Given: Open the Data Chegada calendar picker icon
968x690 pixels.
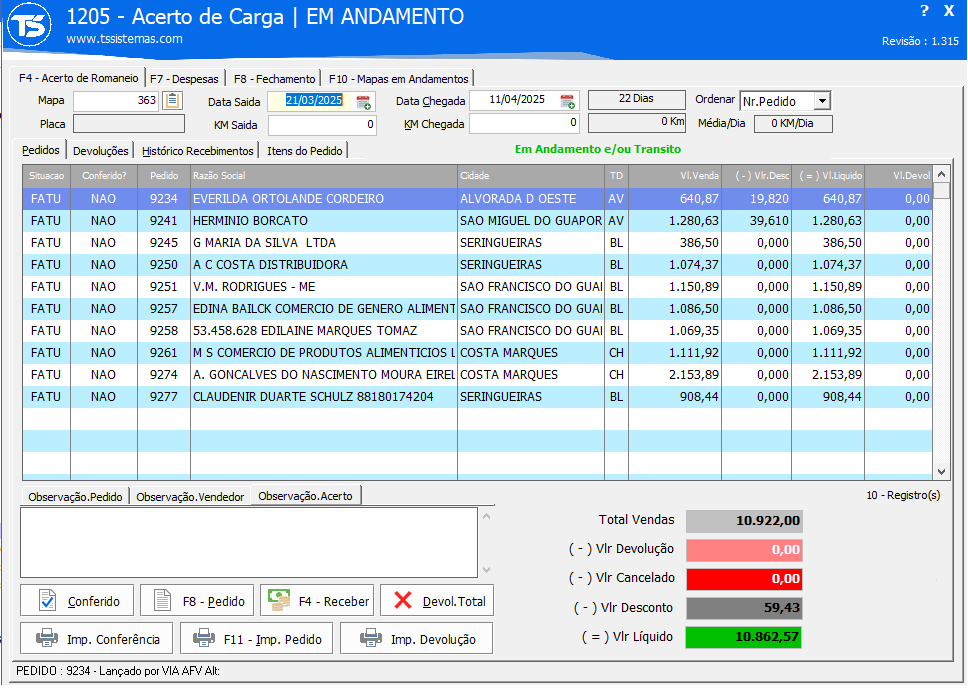Looking at the screenshot, I should pyautogui.click(x=568, y=101).
